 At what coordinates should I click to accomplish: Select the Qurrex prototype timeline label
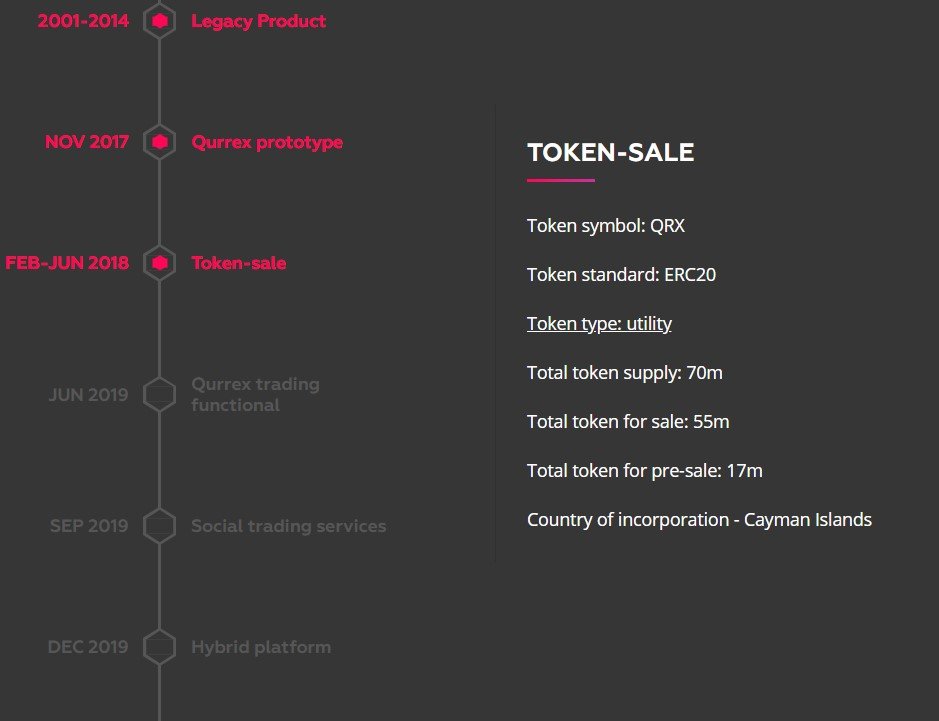tap(267, 142)
